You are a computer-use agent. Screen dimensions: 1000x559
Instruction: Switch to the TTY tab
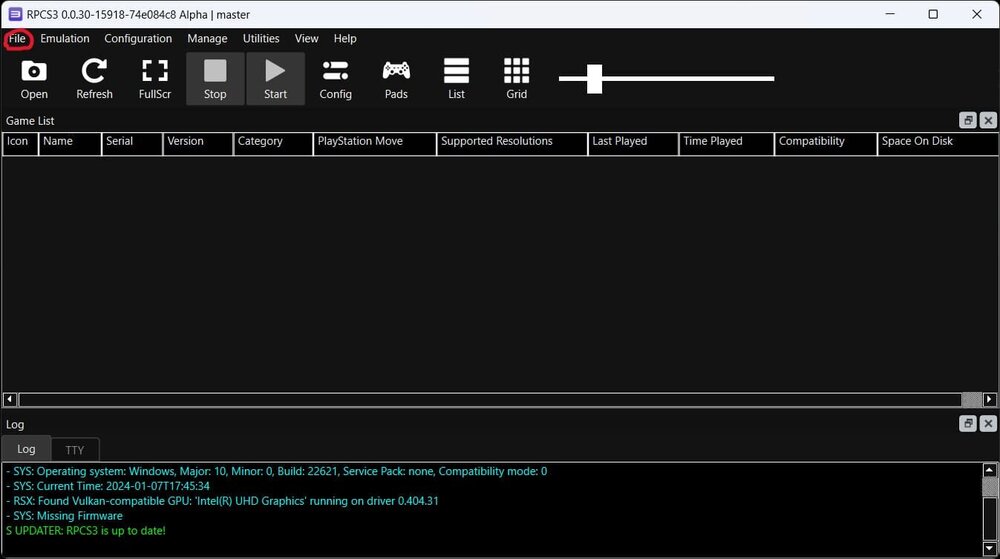click(75, 450)
